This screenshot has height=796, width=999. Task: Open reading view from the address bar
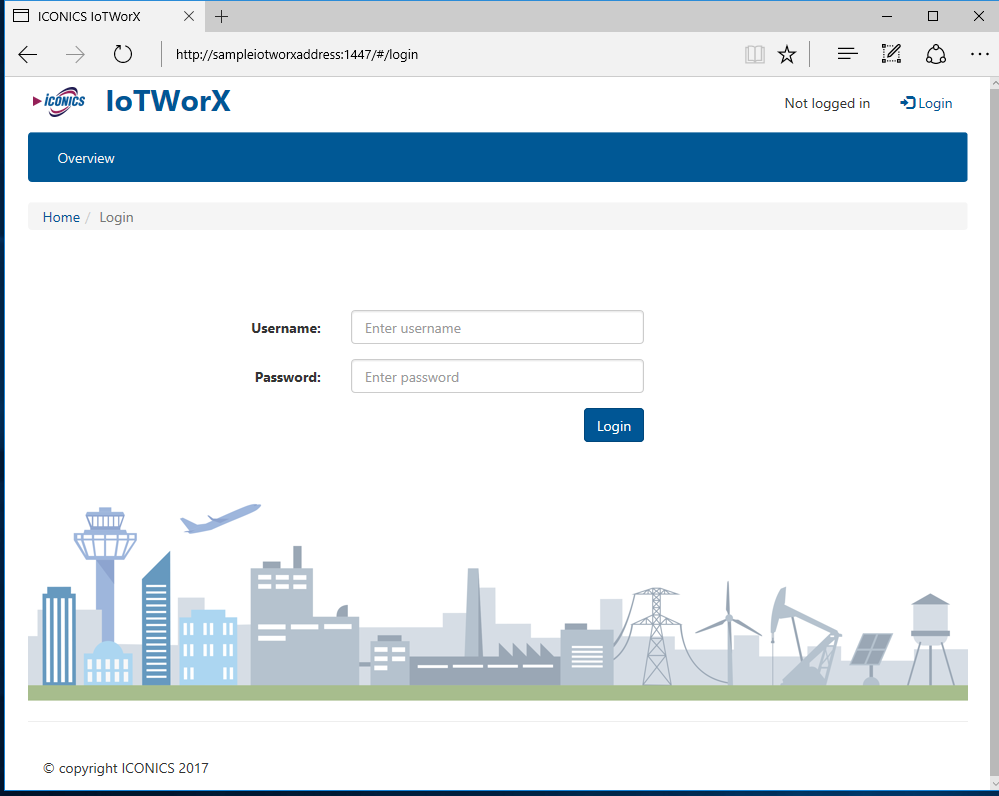click(754, 54)
